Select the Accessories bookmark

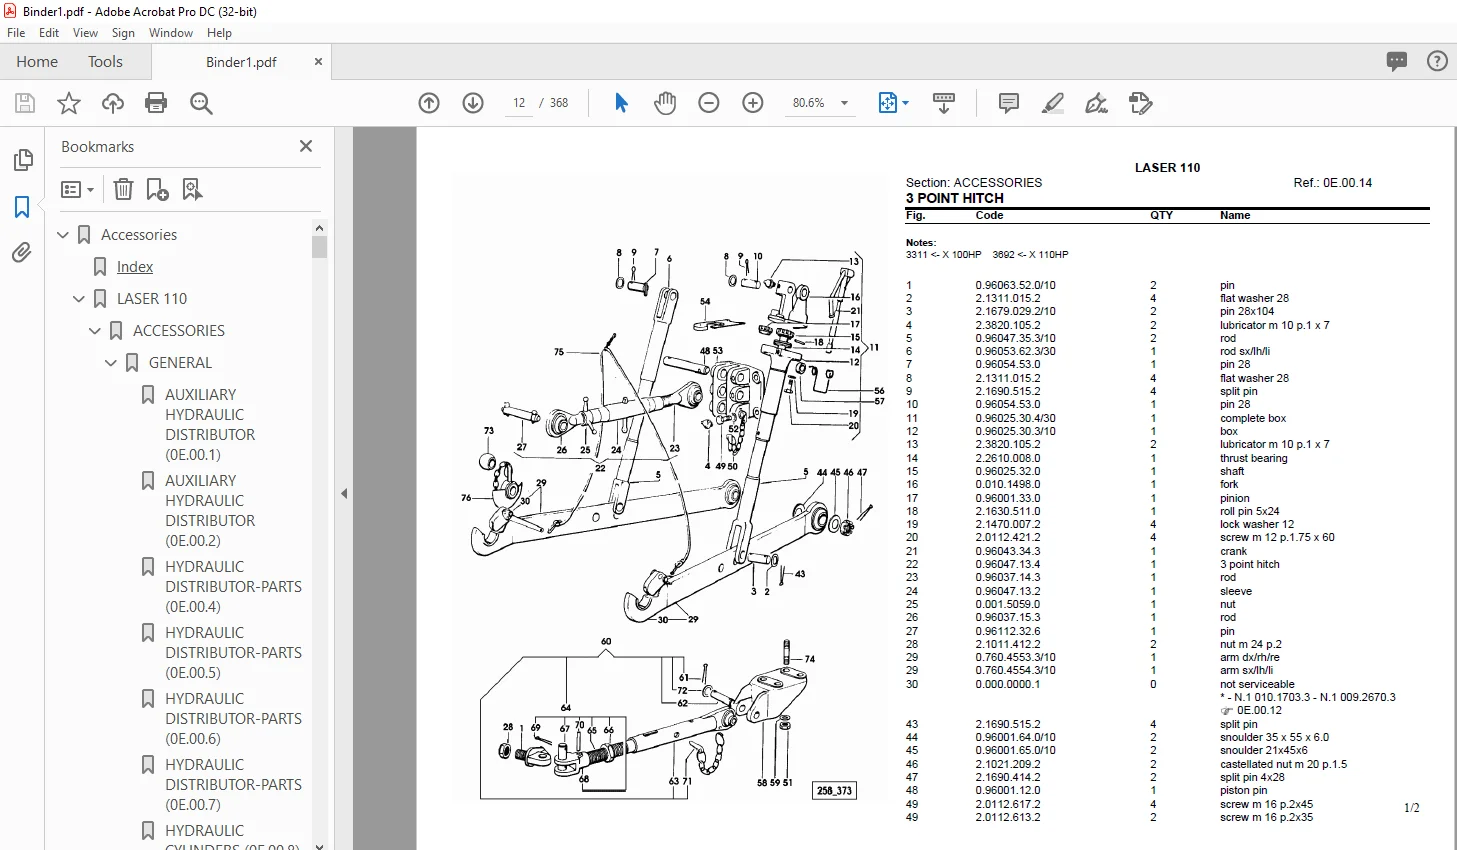point(139,235)
